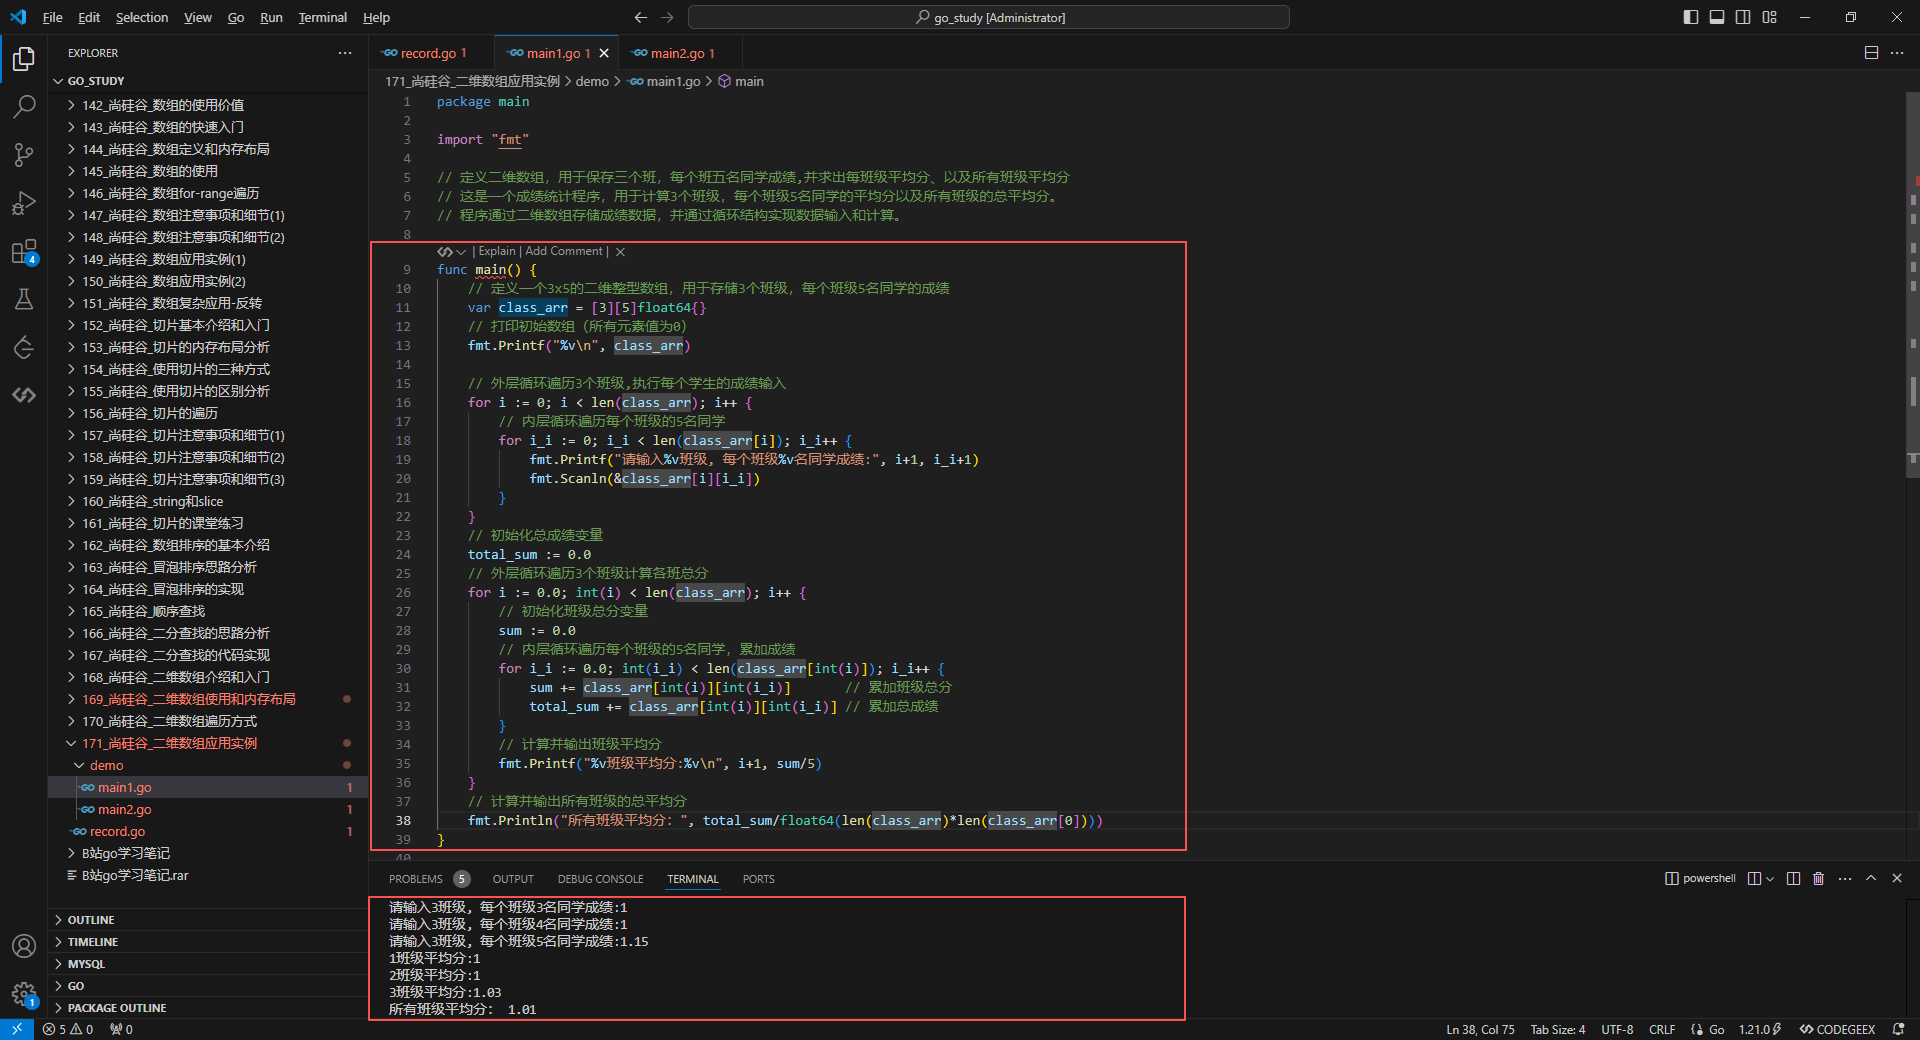Image resolution: width=1920 pixels, height=1040 pixels.
Task: Close the terminal panel
Action: [1897, 878]
